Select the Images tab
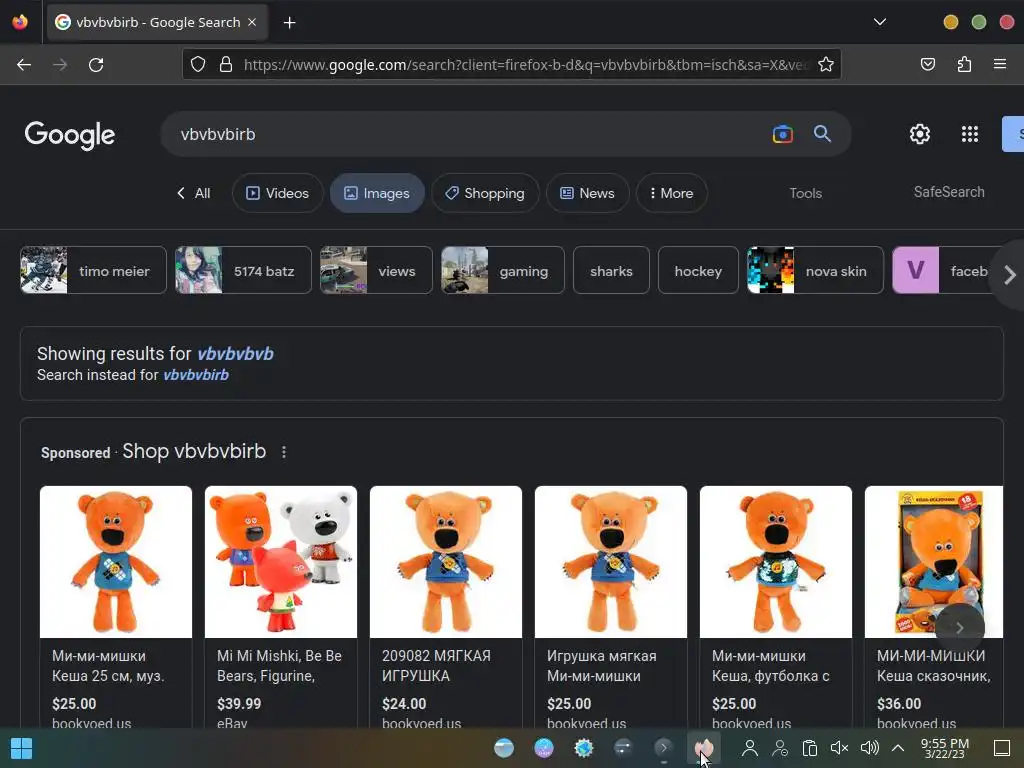1024x768 pixels. coord(377,193)
